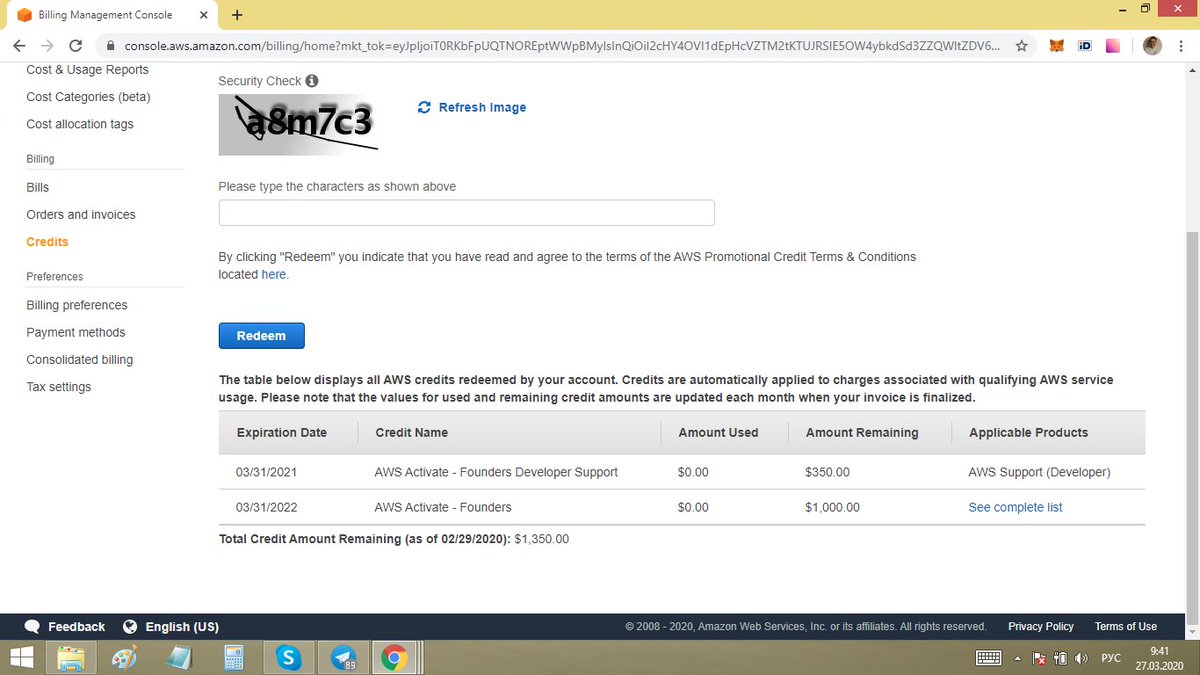Image resolution: width=1200 pixels, height=675 pixels.
Task: Click the Refresh Image link
Action: [x=482, y=107]
